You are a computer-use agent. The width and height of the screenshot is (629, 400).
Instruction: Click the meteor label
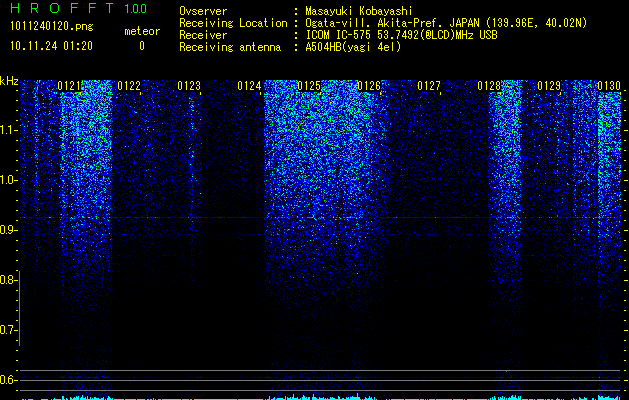(142, 31)
